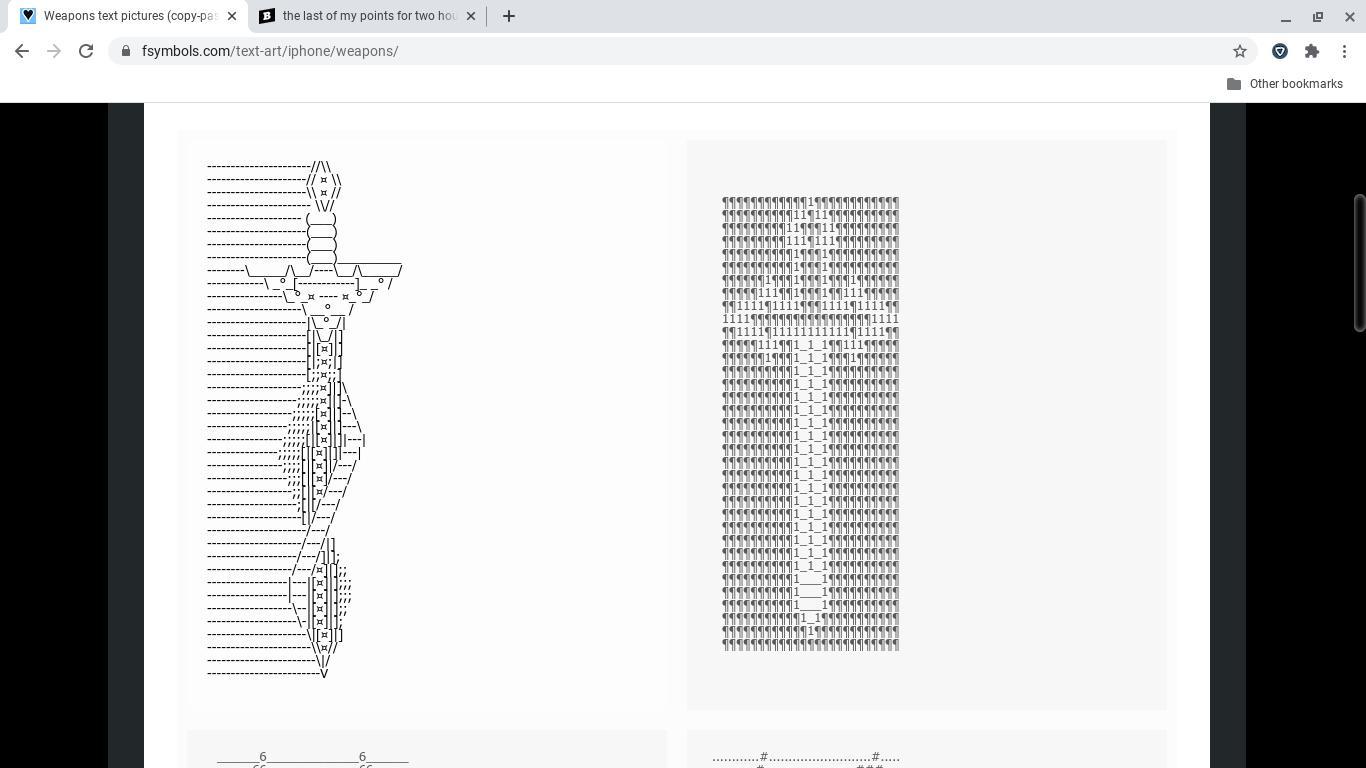Close the Weapons text pictures tab

pos(233,16)
